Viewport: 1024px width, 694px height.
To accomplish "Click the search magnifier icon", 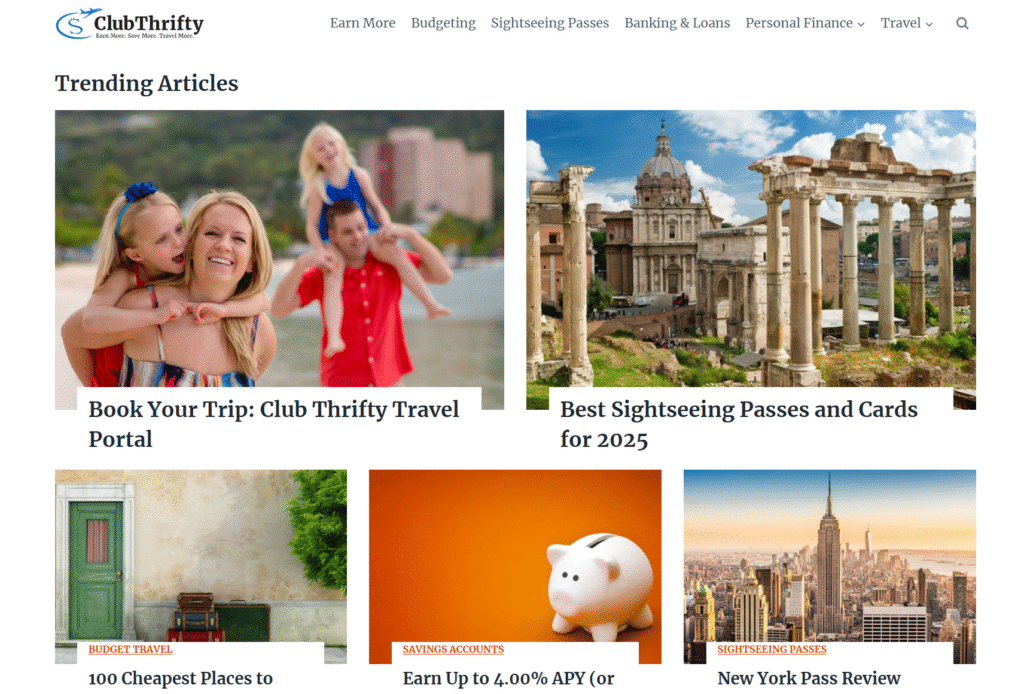I will (x=962, y=24).
